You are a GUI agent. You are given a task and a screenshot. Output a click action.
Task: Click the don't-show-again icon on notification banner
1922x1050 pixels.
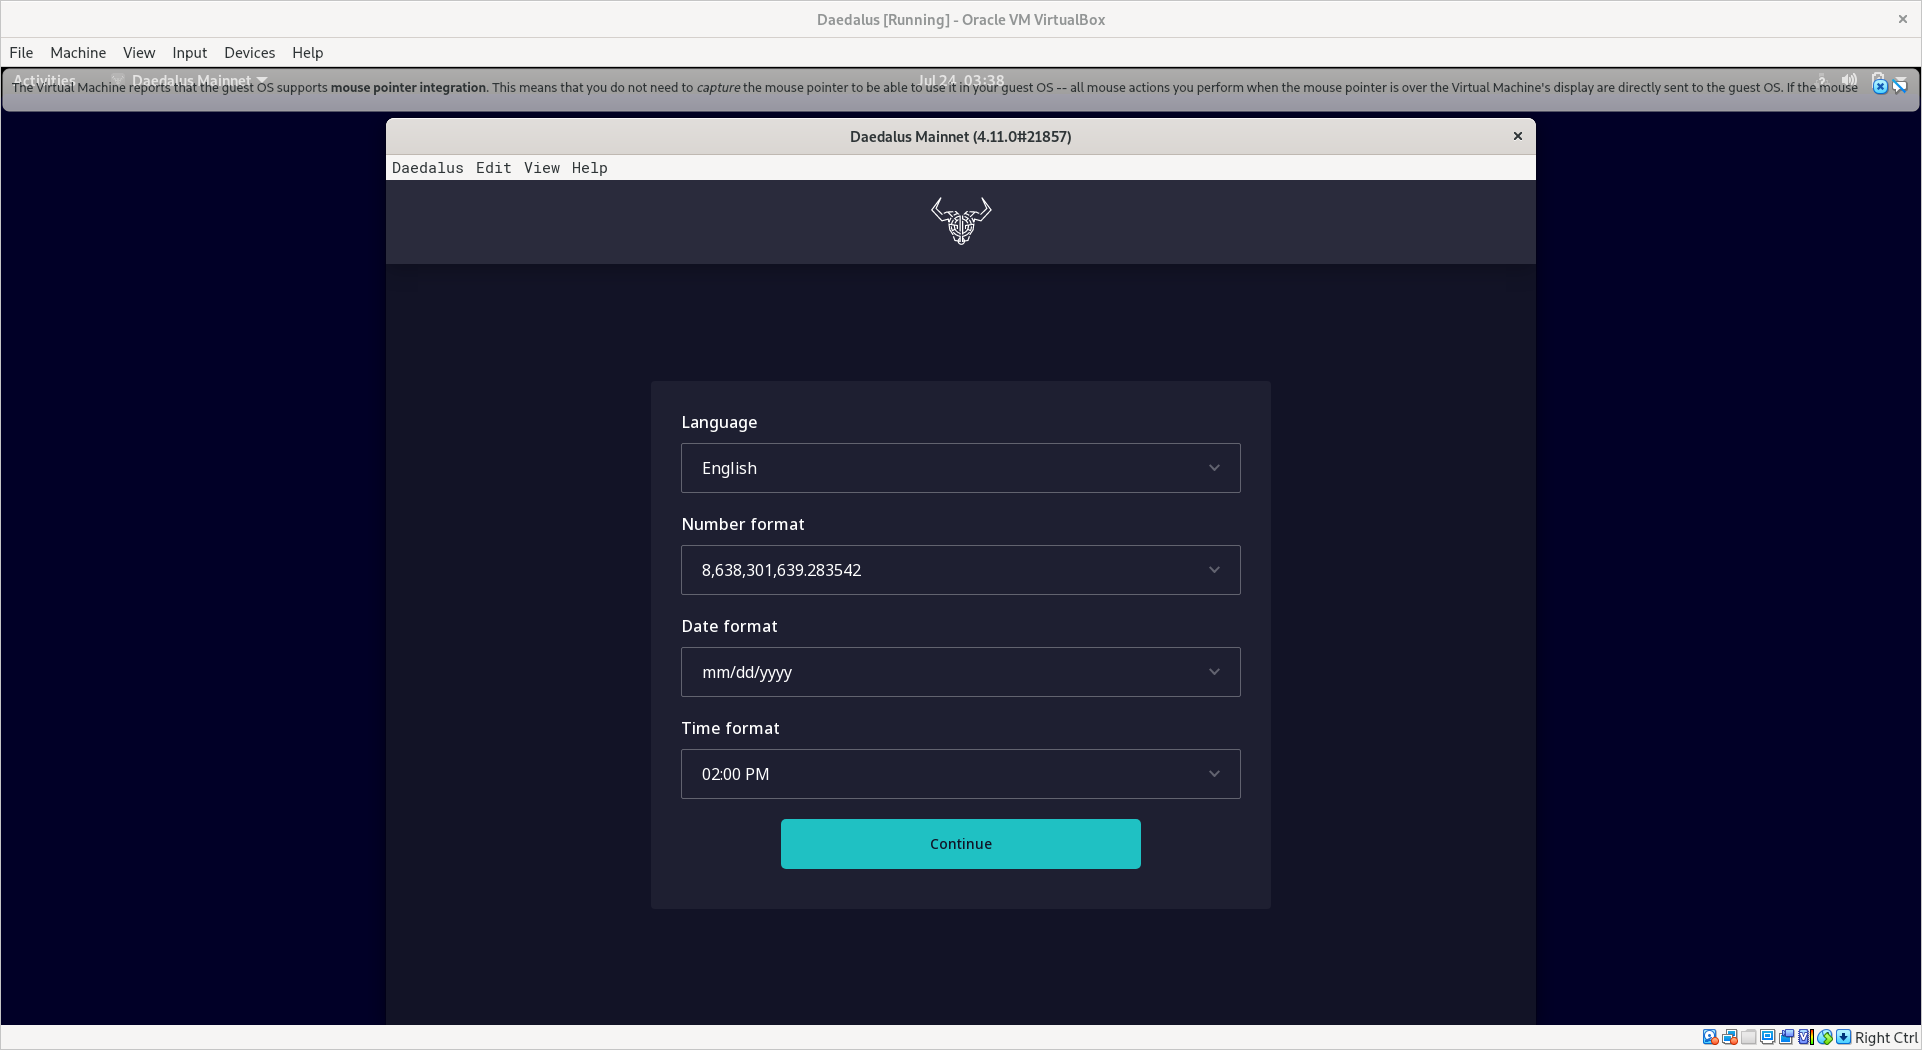[x=1900, y=87]
